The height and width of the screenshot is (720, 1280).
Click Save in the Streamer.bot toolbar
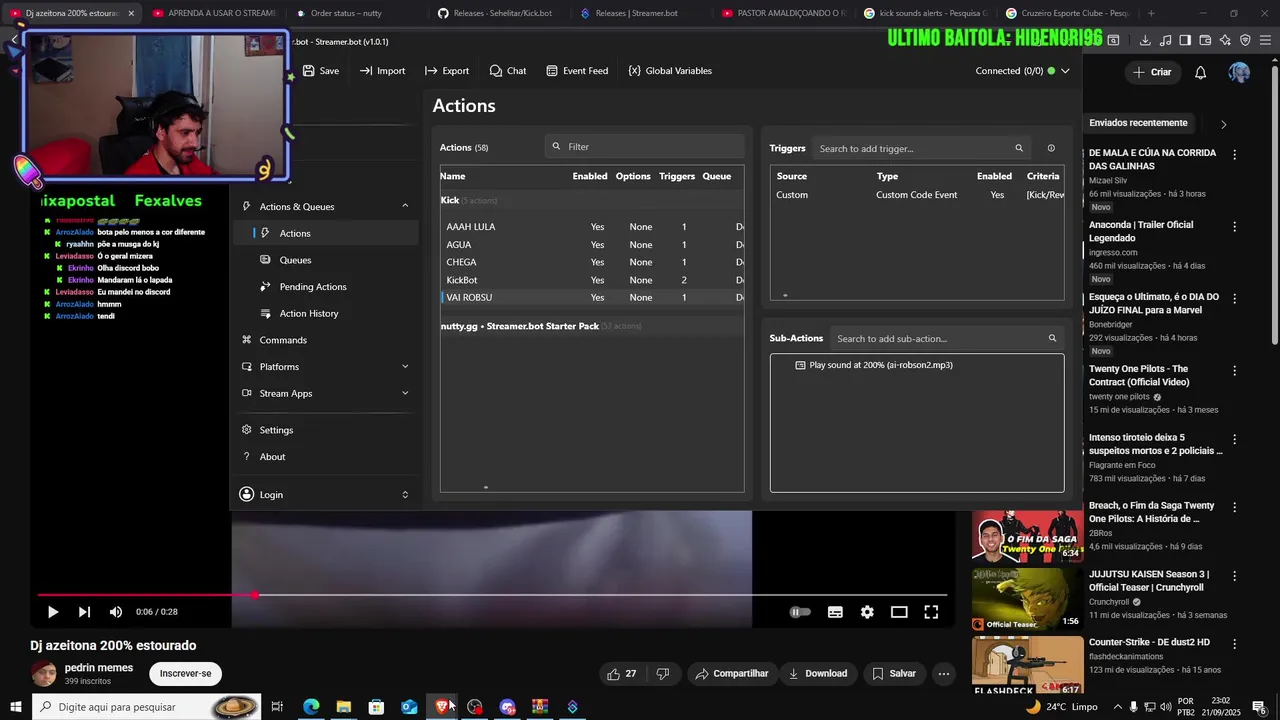click(x=321, y=71)
